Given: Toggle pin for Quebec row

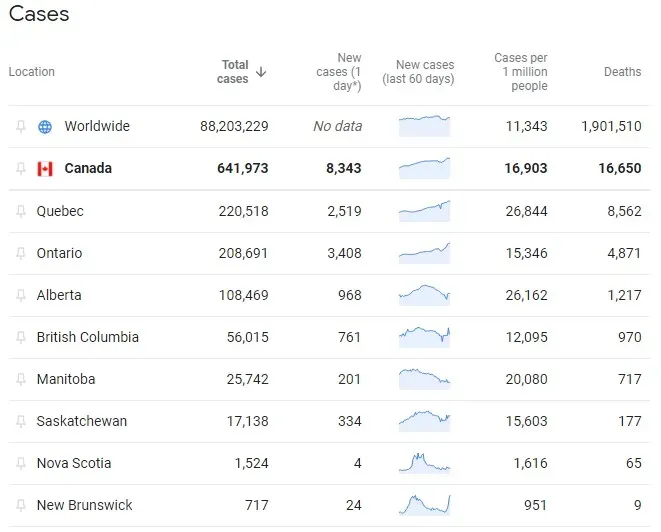Looking at the screenshot, I should pos(20,211).
